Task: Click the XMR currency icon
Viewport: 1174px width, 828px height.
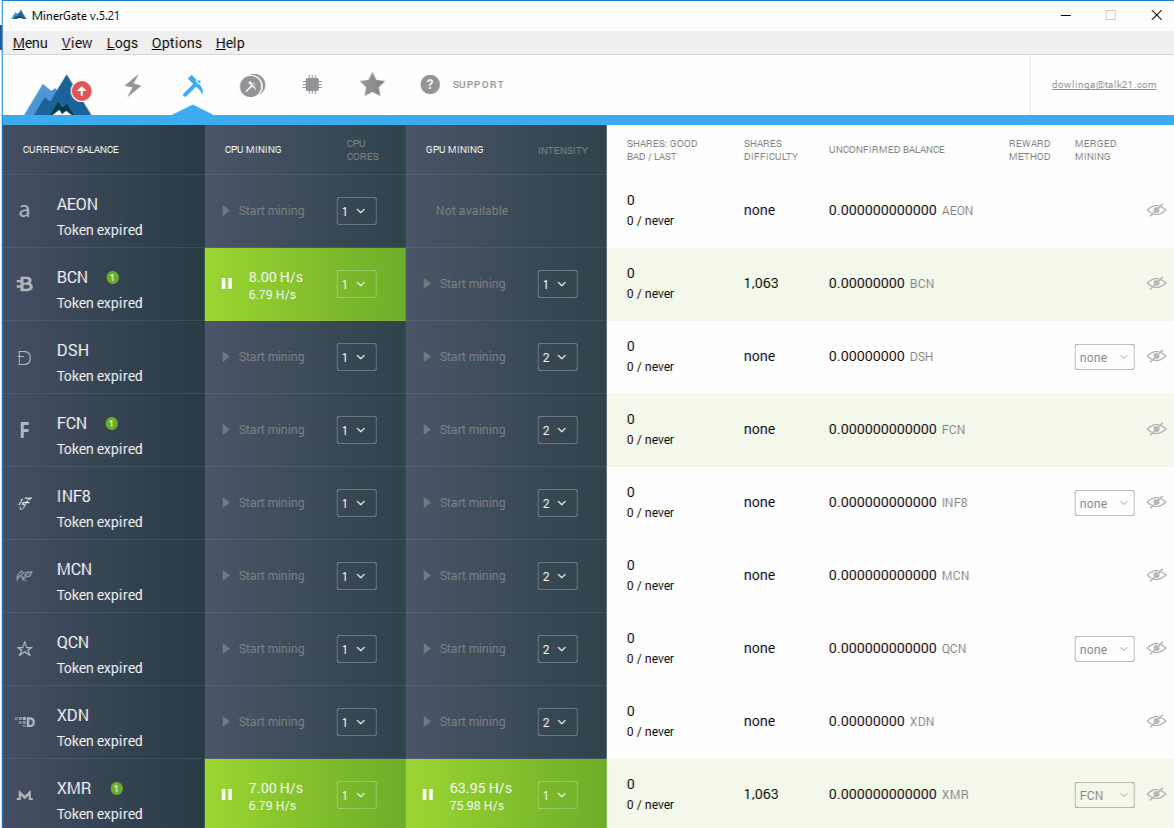Action: coord(25,795)
